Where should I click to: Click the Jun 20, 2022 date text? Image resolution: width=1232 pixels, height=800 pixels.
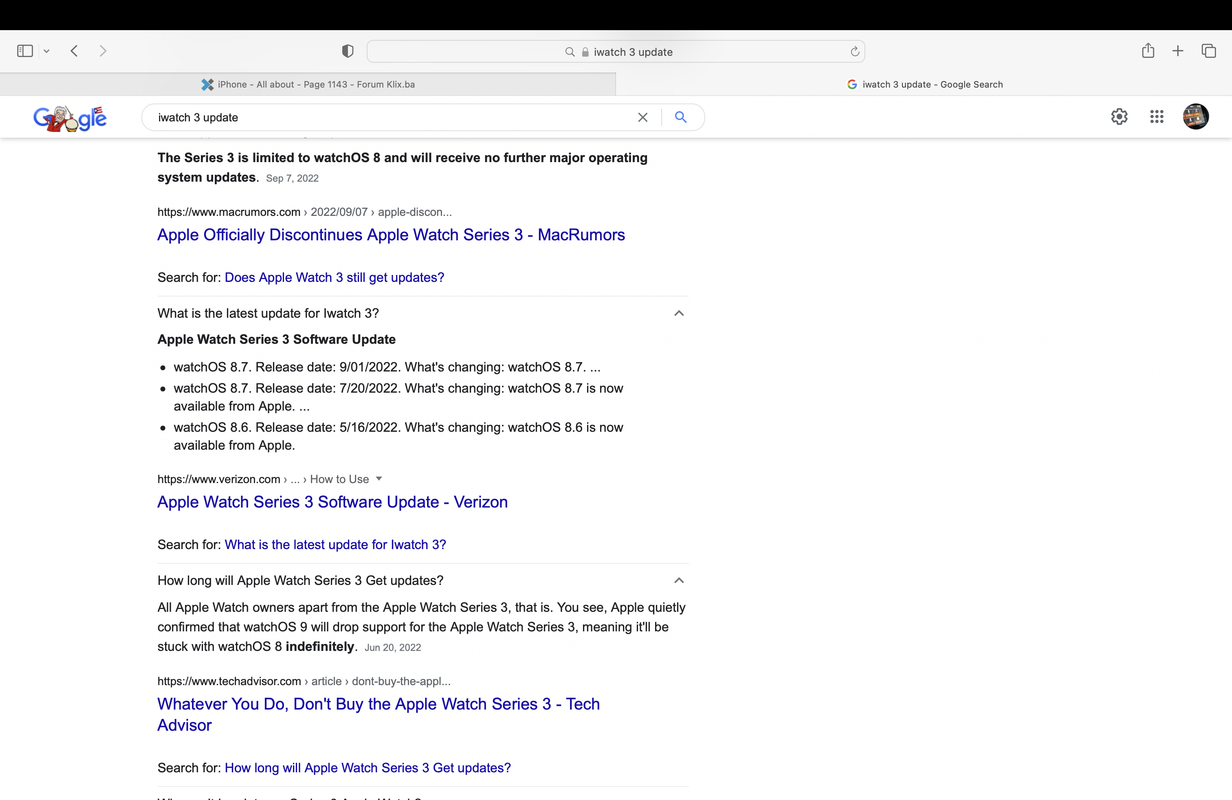[x=392, y=648]
